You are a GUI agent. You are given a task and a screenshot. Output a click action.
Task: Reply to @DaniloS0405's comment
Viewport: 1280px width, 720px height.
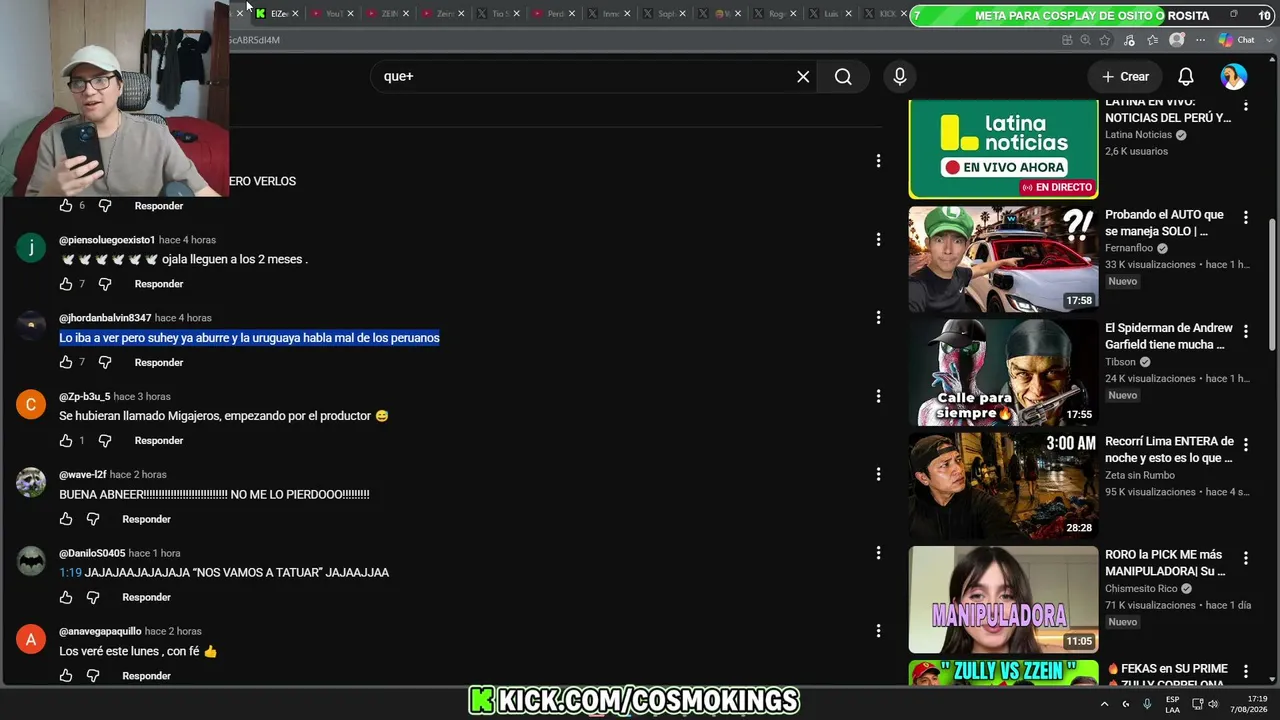[146, 597]
